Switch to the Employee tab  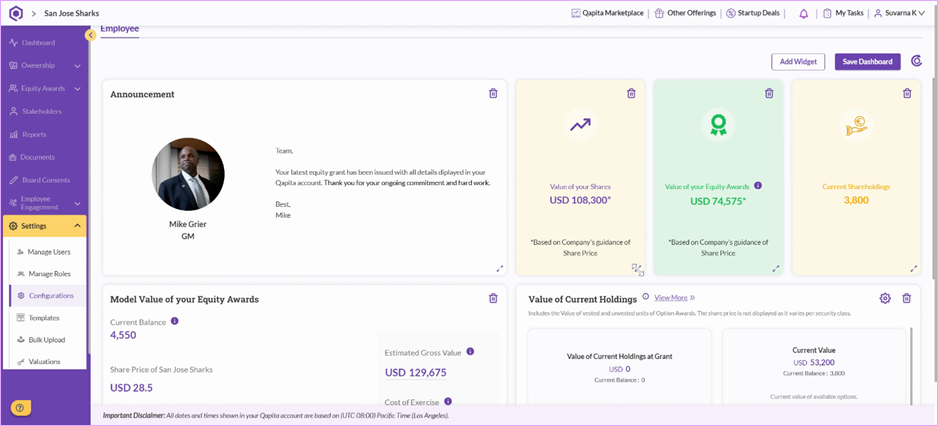pyautogui.click(x=120, y=29)
